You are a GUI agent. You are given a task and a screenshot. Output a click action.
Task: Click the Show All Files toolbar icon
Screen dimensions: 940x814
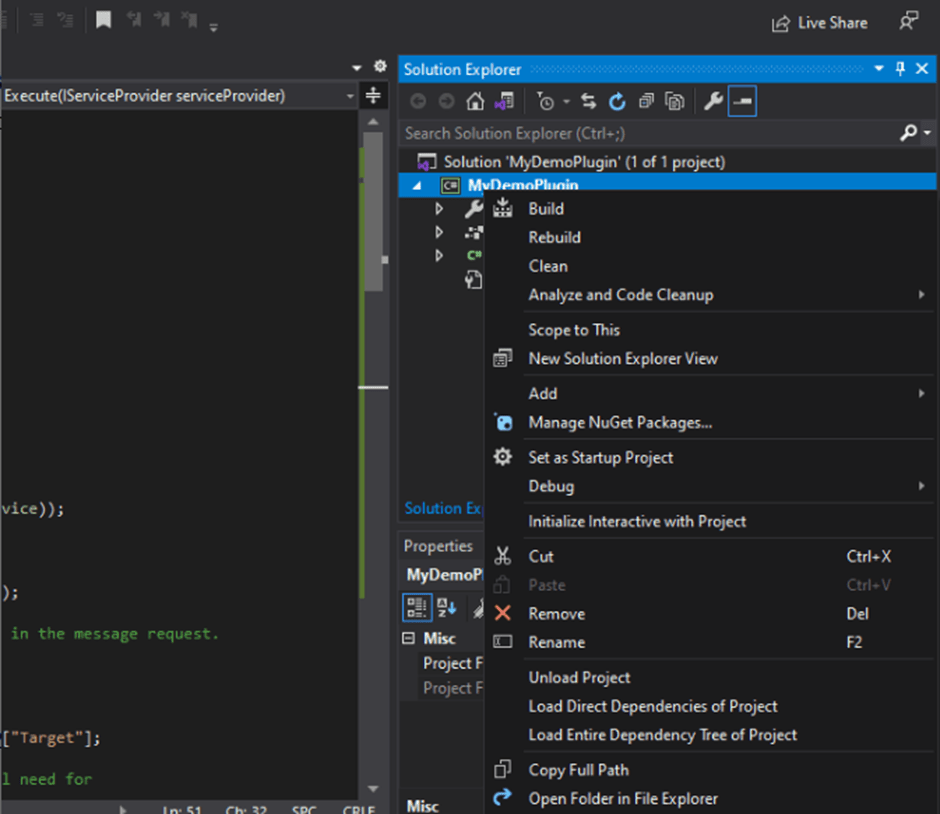point(675,101)
